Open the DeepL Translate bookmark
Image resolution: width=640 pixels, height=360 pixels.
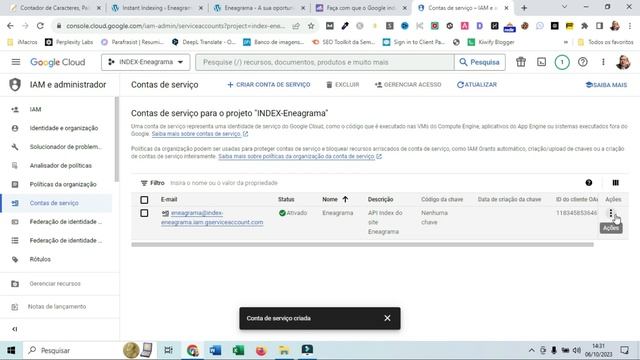tap(204, 42)
